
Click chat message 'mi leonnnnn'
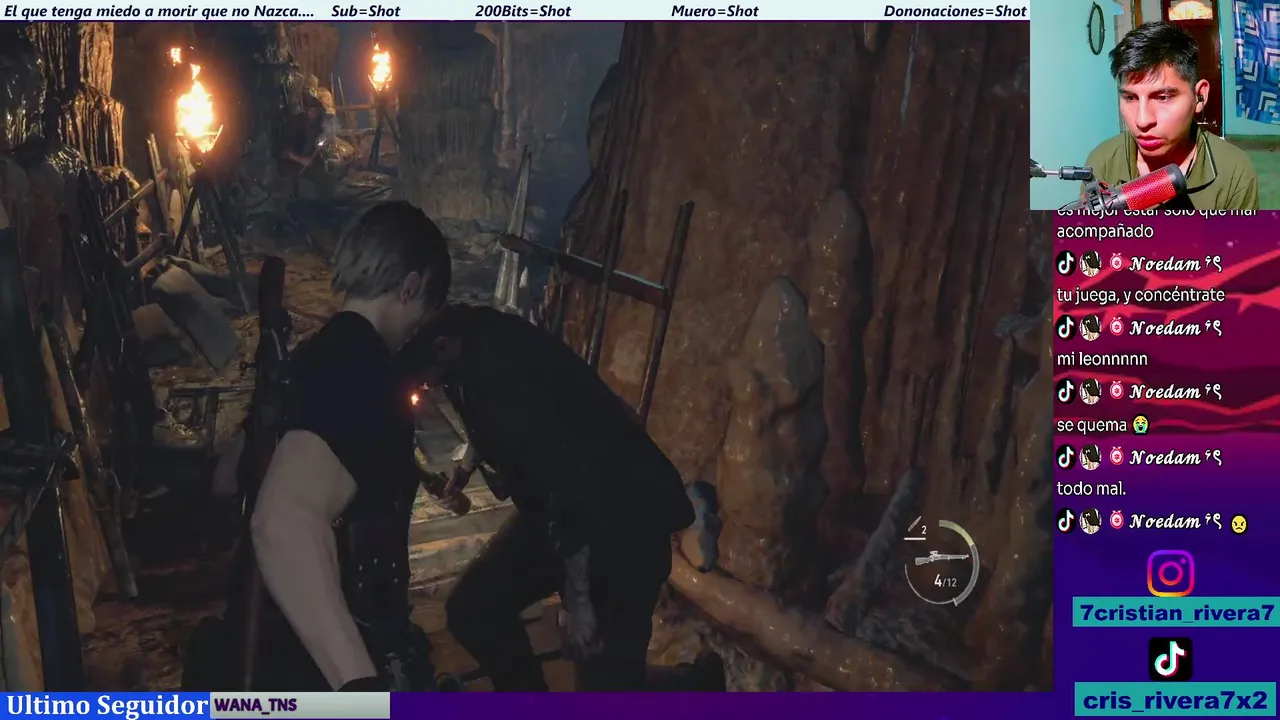(1102, 359)
